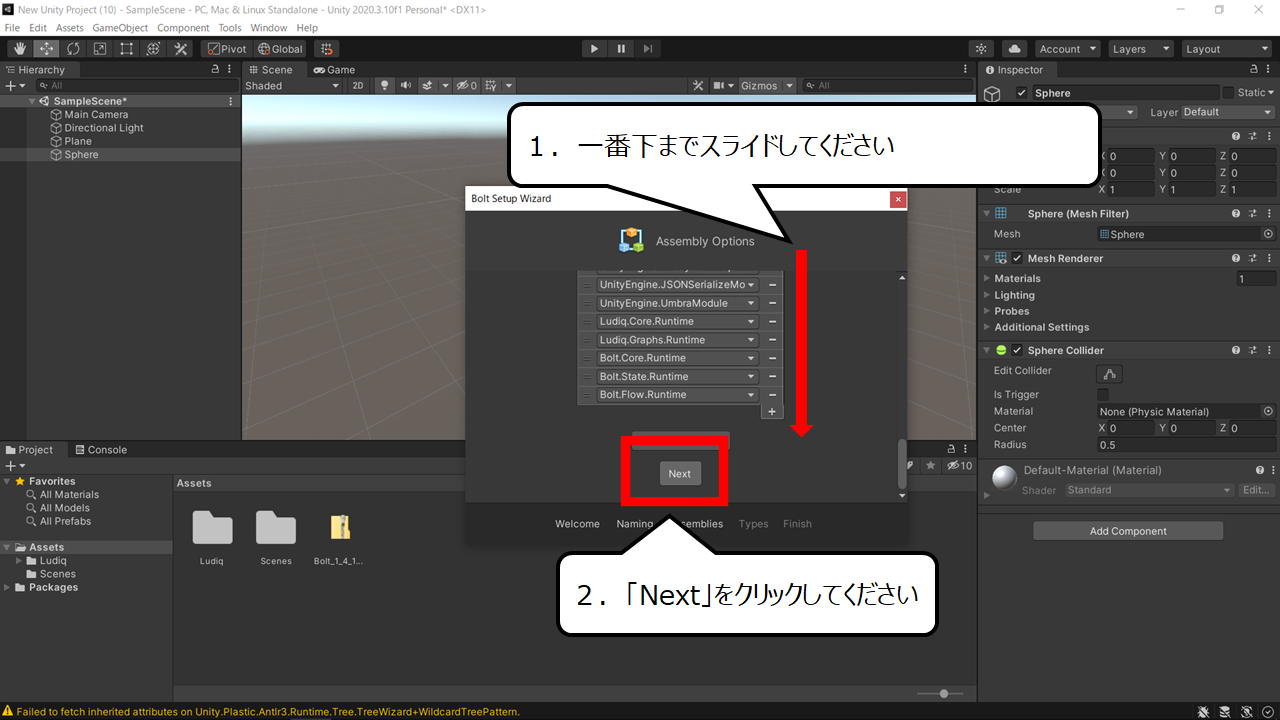
Task: Open the Cloud services icon
Action: click(1014, 48)
